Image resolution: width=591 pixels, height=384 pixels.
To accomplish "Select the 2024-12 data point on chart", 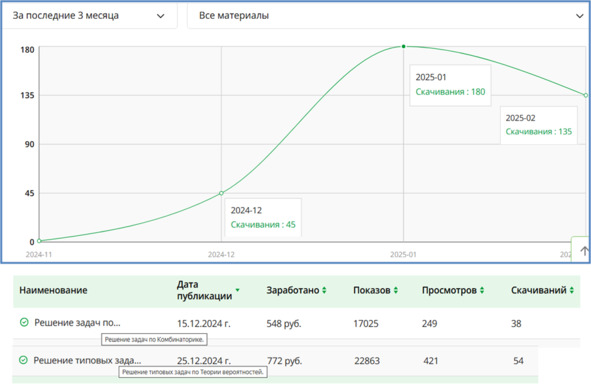I will [x=221, y=193].
